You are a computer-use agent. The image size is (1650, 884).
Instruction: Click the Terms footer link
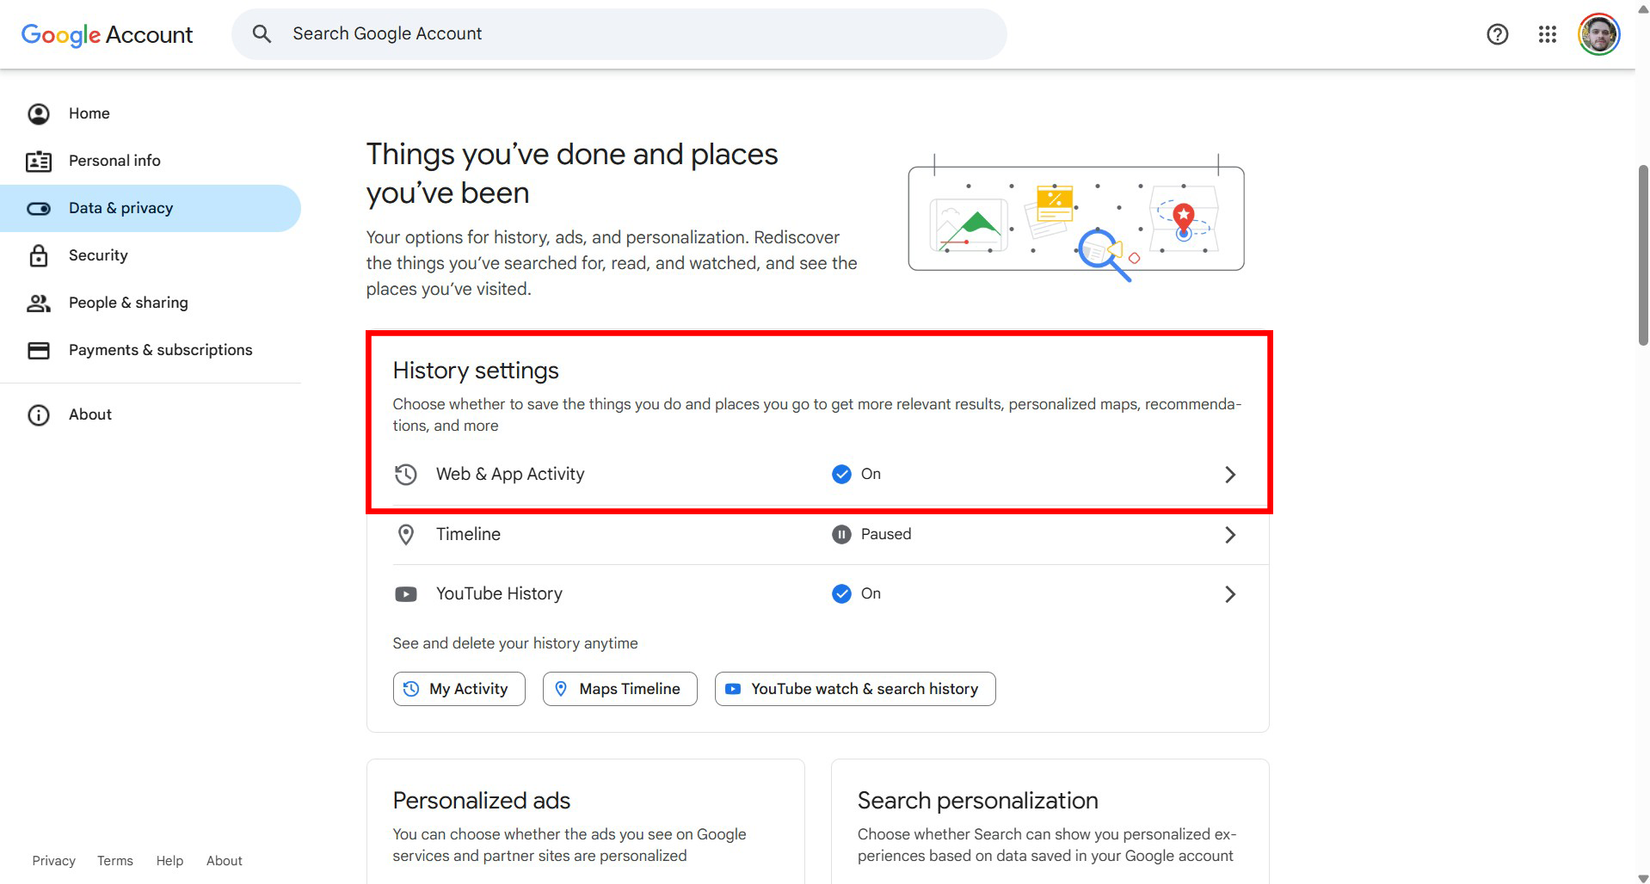115,861
